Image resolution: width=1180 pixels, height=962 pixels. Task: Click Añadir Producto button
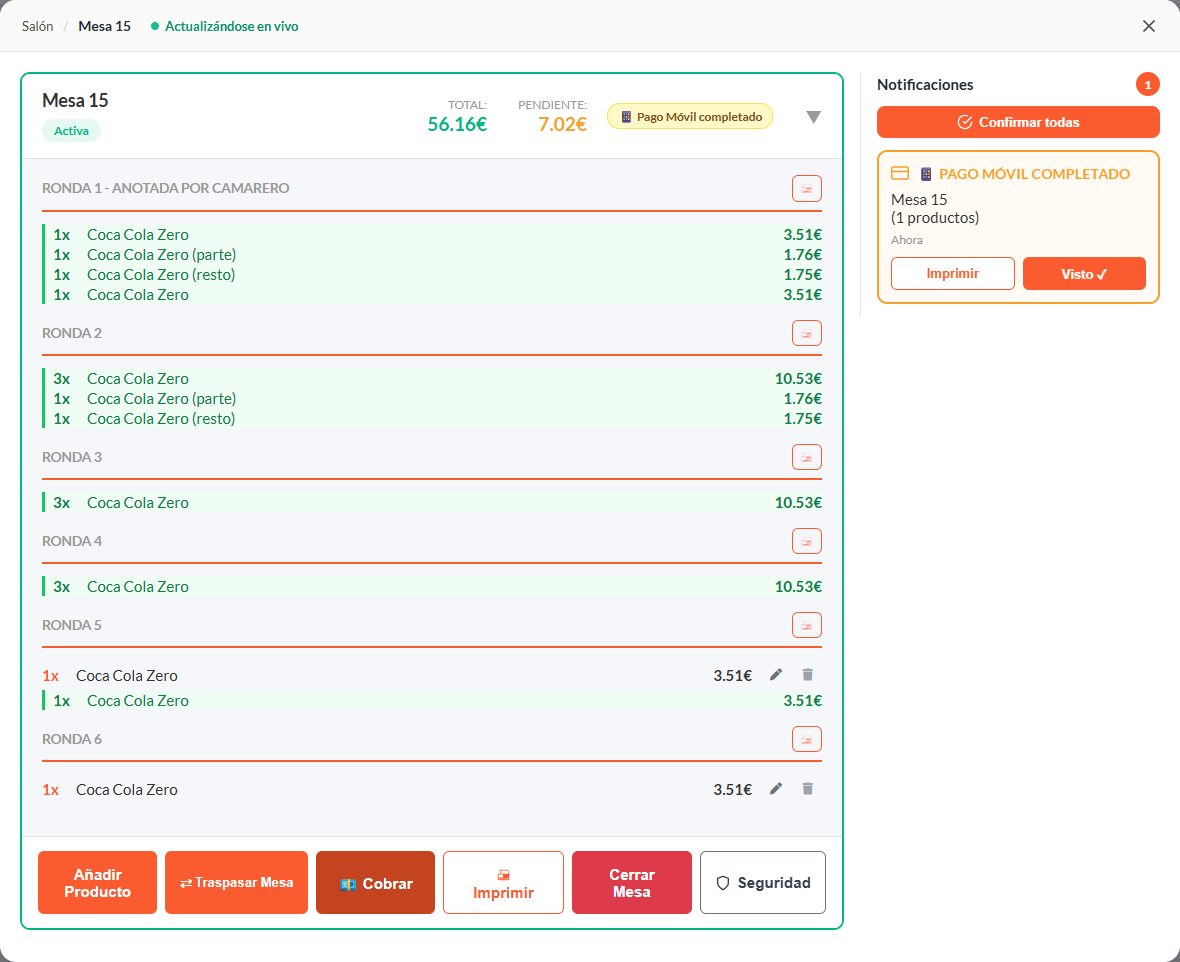pos(97,882)
